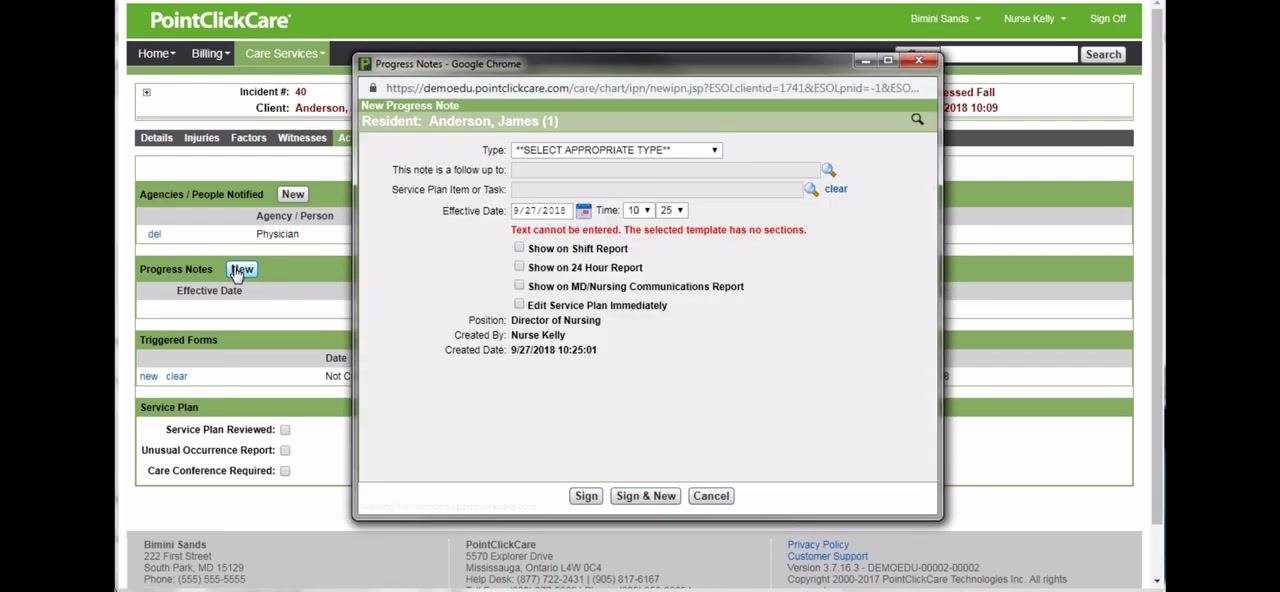
Task: Open the Customer Support link
Action: 827,556
